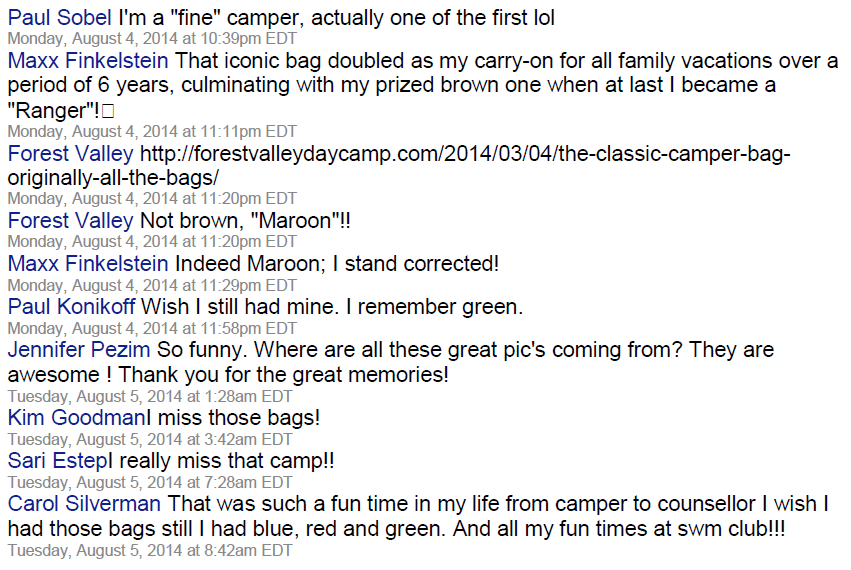Click the 11:29pm EDT timestamp
The width and height of the screenshot is (851, 570).
pyautogui.click(x=152, y=285)
